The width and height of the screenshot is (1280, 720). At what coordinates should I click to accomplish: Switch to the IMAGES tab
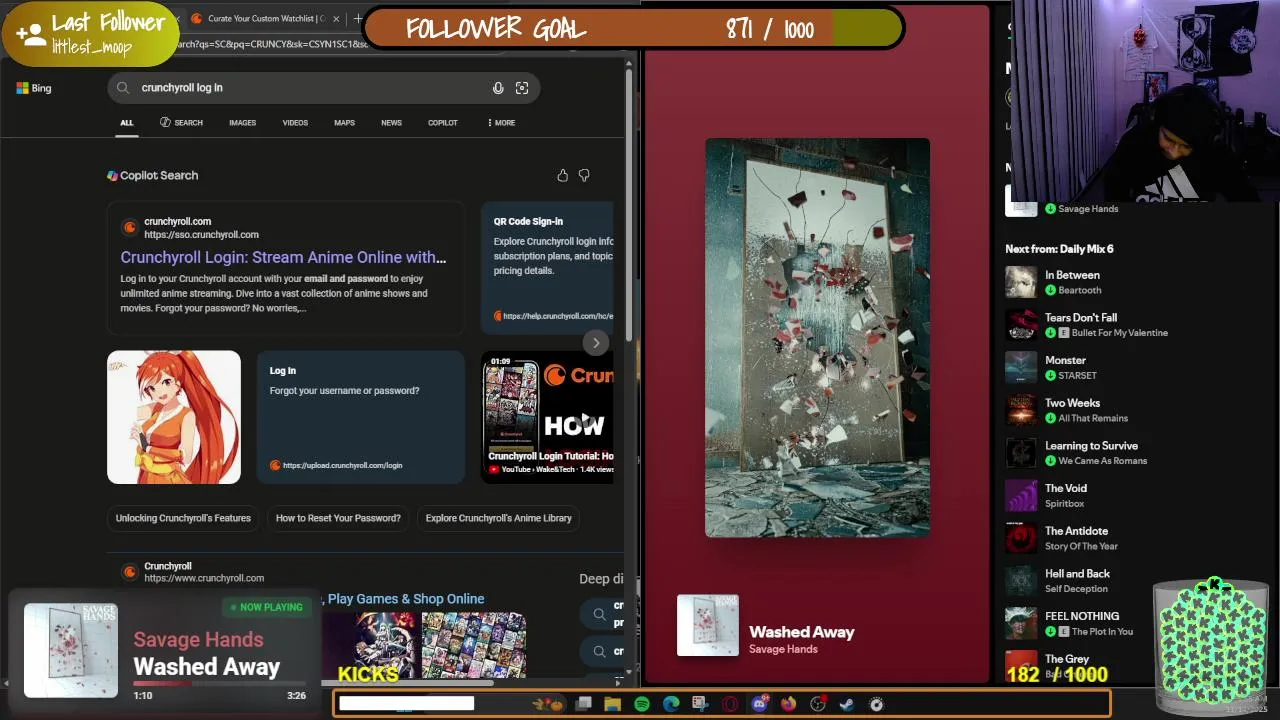[242, 123]
